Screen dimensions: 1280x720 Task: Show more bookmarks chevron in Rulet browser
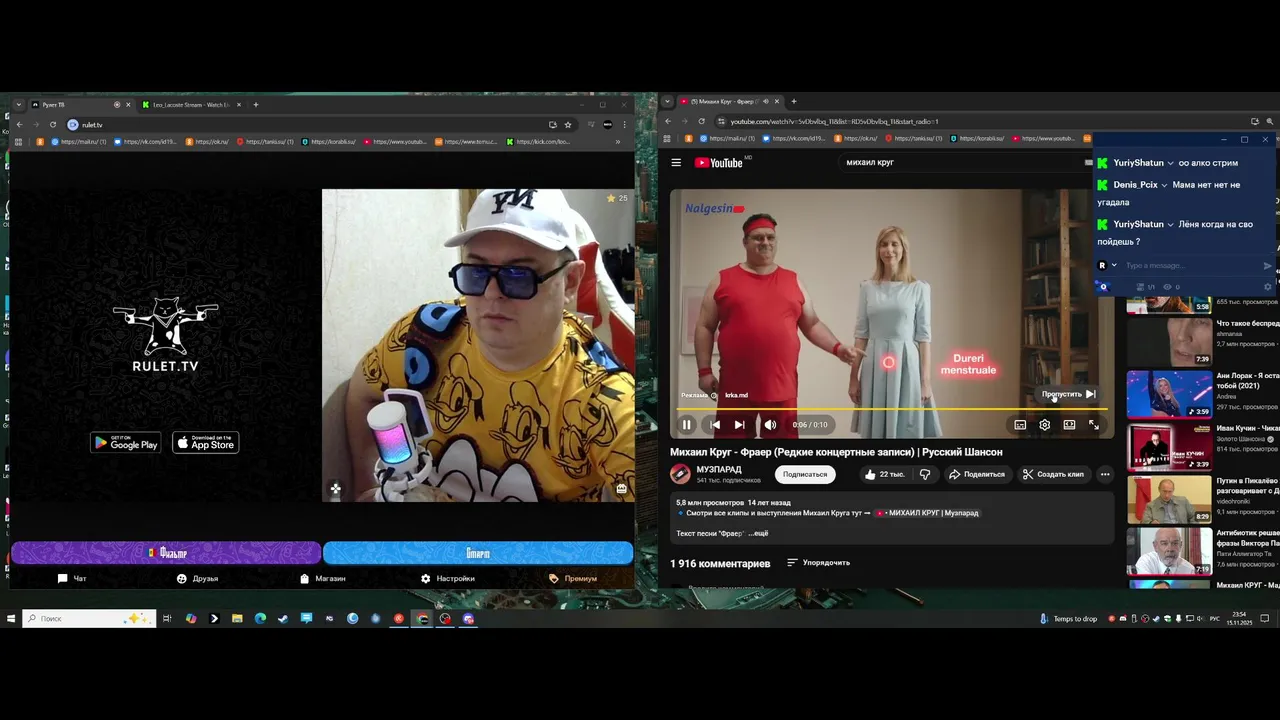click(x=617, y=142)
